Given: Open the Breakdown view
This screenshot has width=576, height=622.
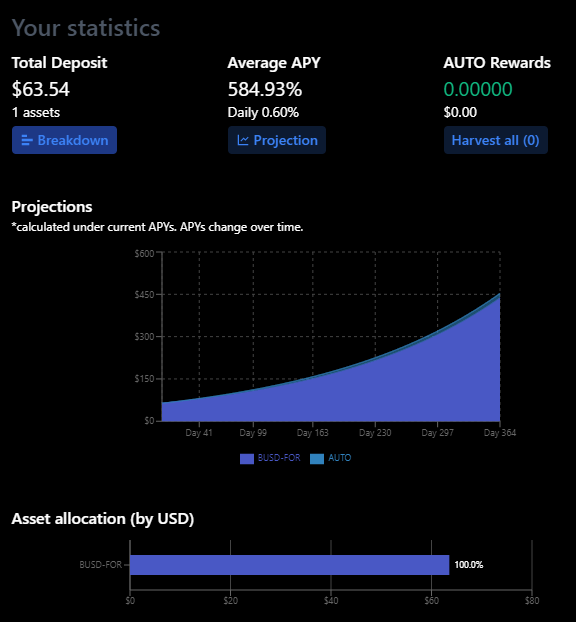Looking at the screenshot, I should click(x=64, y=140).
